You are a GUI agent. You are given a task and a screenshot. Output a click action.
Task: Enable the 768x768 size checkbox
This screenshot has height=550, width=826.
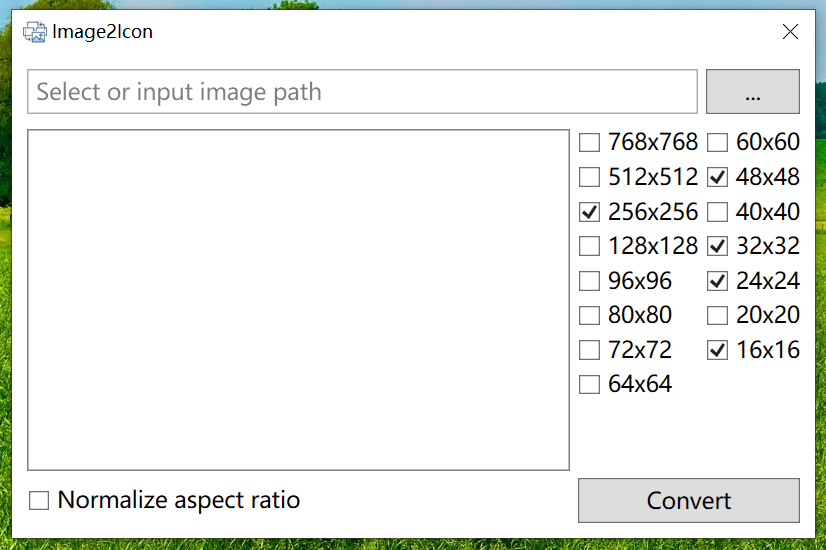[x=590, y=143]
